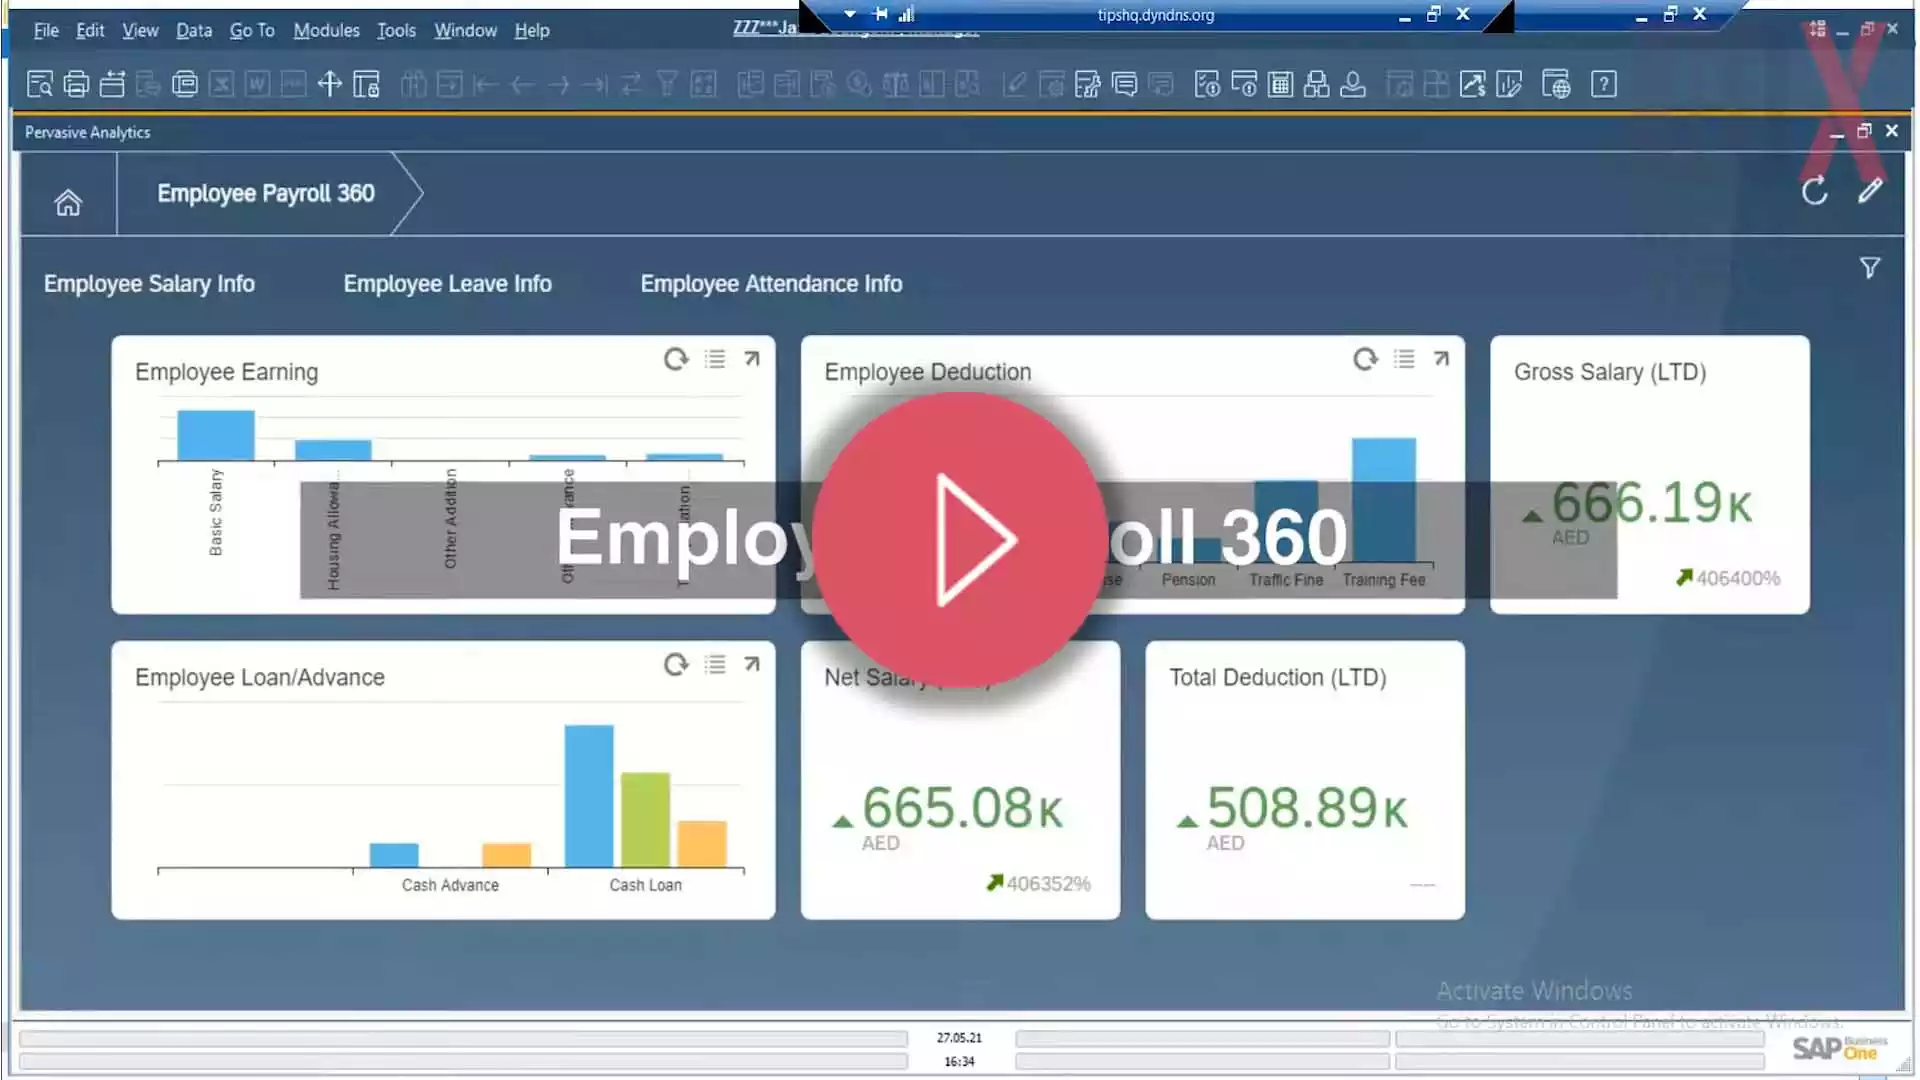Click the question-mark Help toolbar icon
This screenshot has height=1080, width=1920.
coord(1604,84)
